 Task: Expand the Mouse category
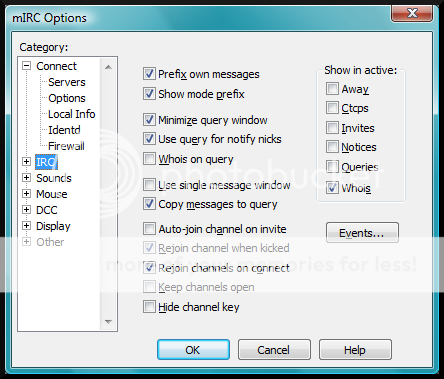[26, 194]
